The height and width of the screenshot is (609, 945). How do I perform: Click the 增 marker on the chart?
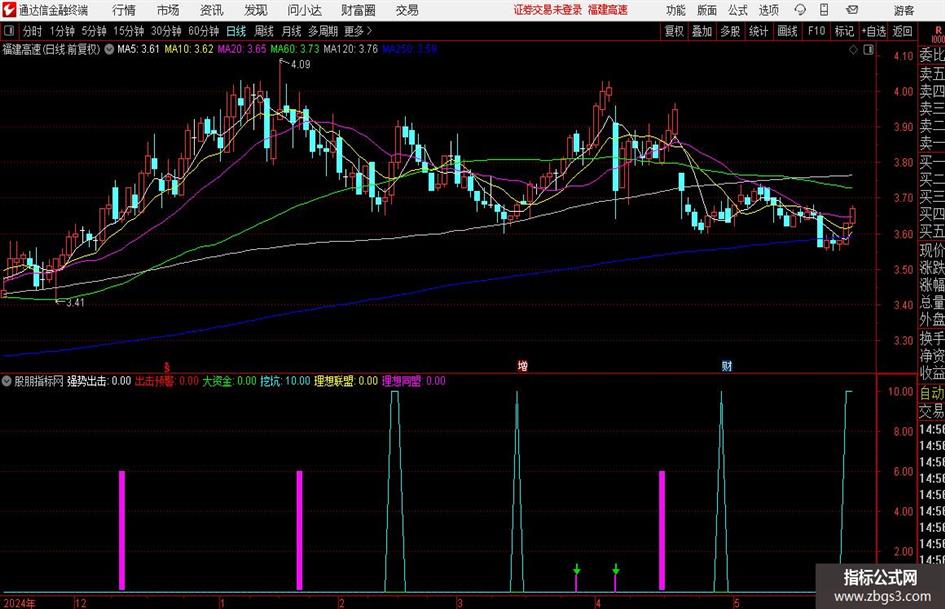pyautogui.click(x=523, y=366)
